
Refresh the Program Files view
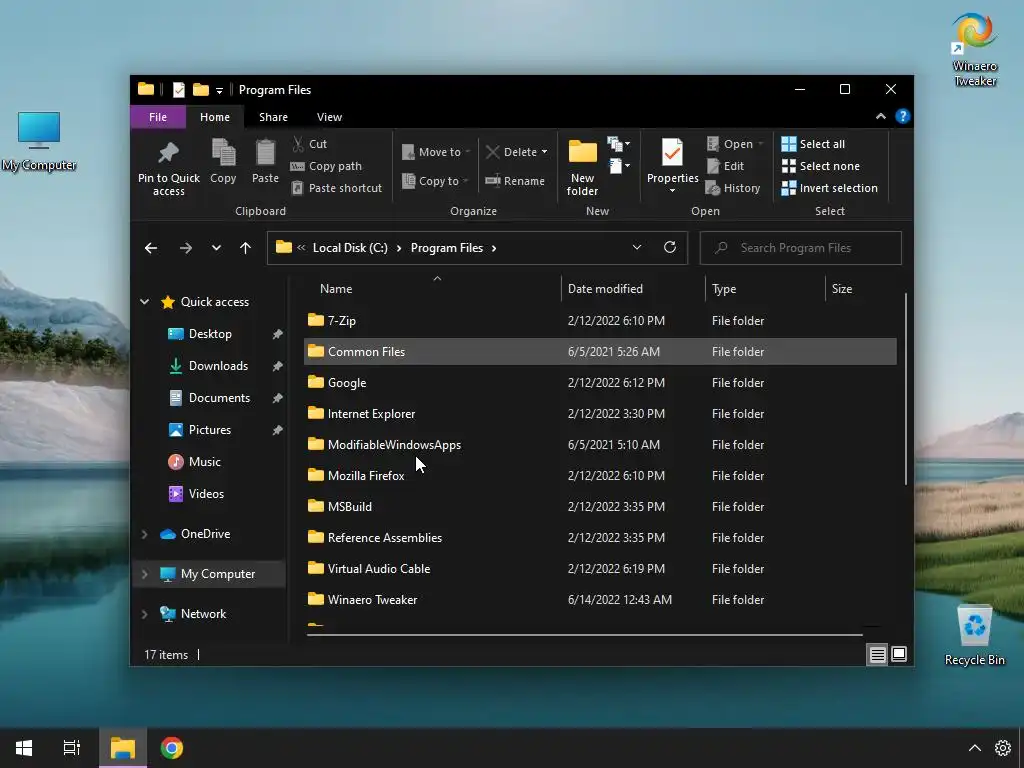[669, 248]
